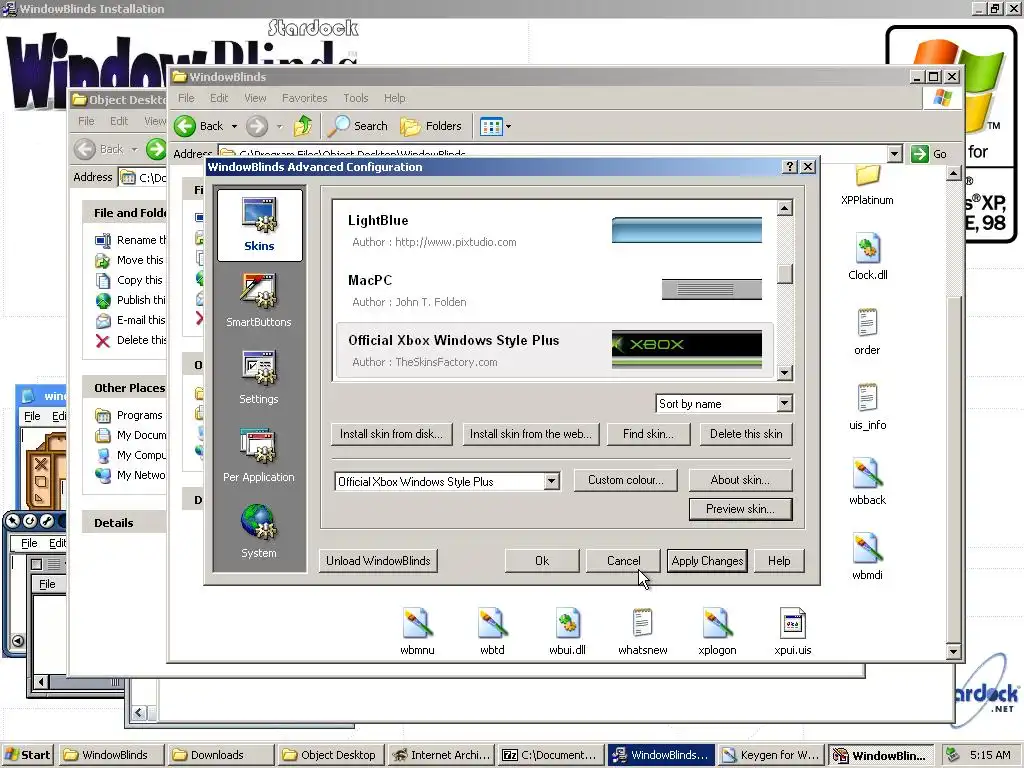The image size is (1024, 768).
Task: Go up one folder level
Action: pos(302,126)
